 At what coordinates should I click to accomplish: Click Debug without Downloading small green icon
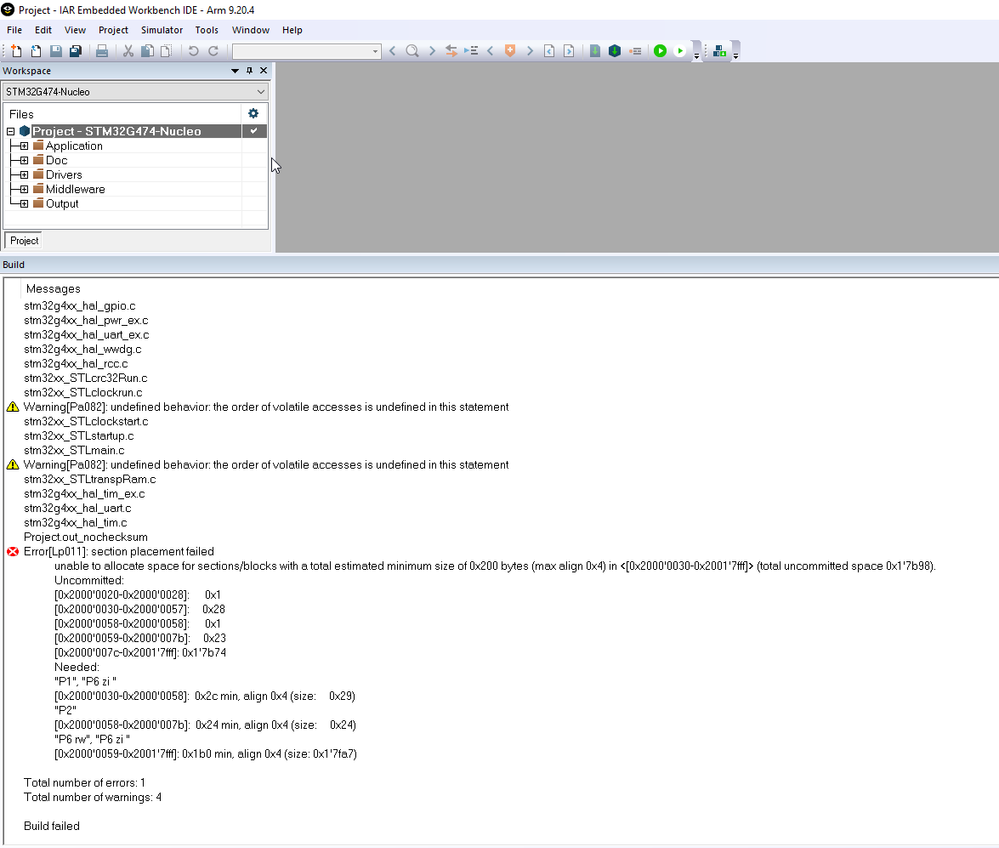(680, 51)
